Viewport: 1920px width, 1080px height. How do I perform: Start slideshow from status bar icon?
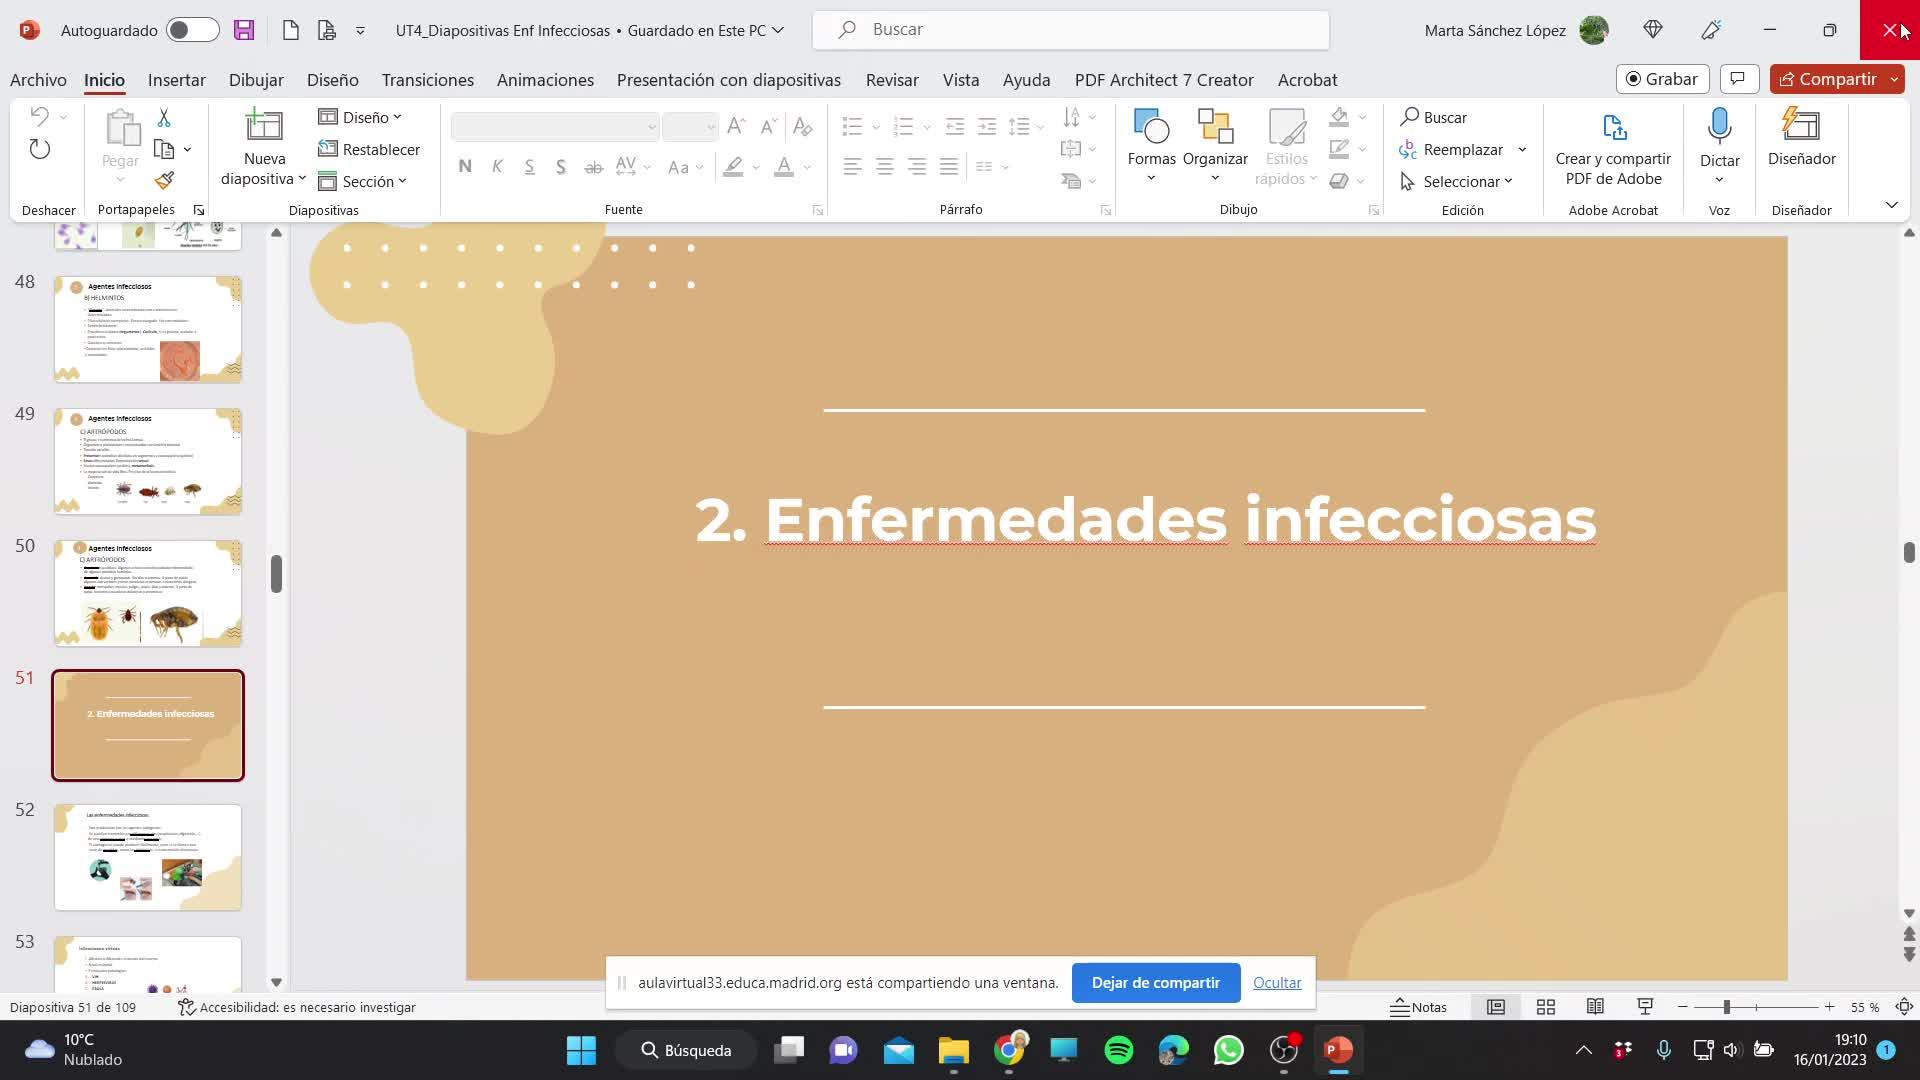1645,1007
